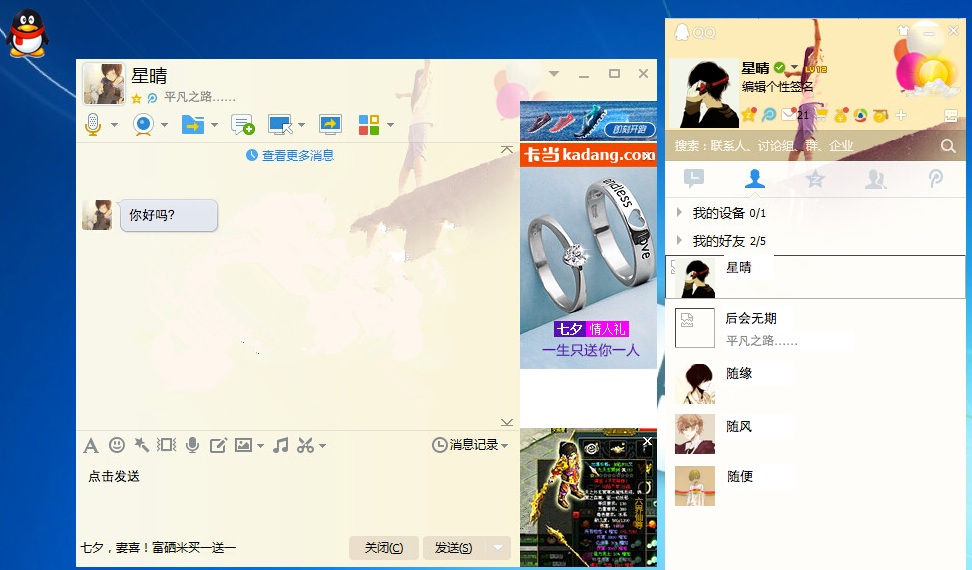
Task: Share screen with the monitor-arrow icon
Action: point(330,125)
